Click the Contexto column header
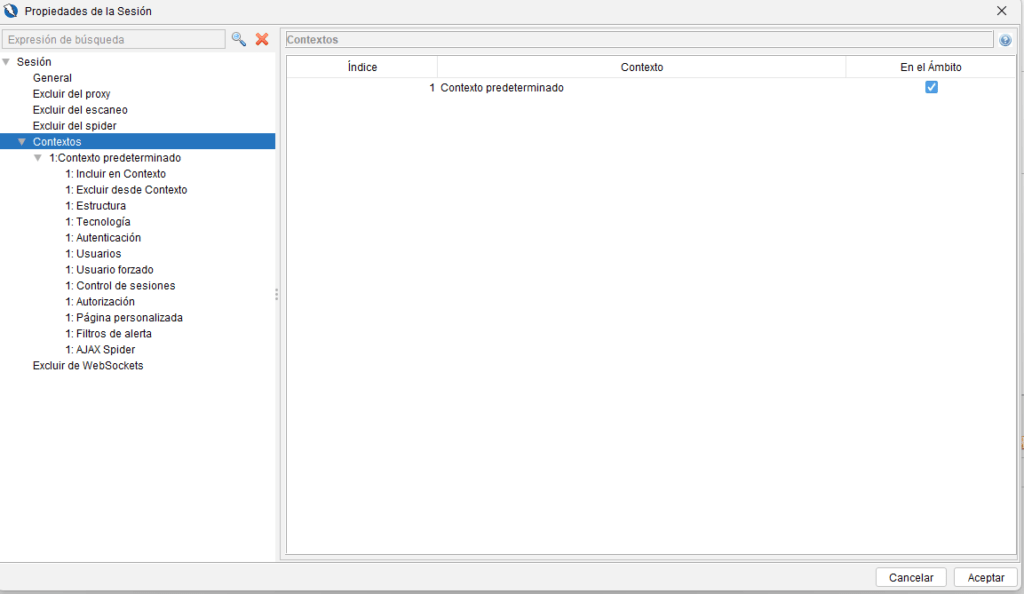The width and height of the screenshot is (1024, 594). [641, 67]
